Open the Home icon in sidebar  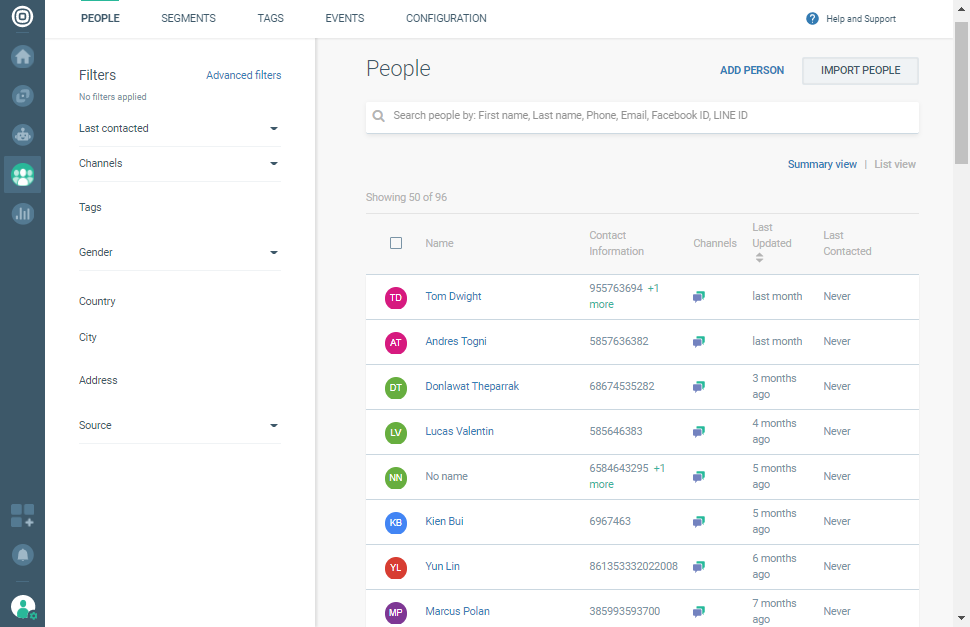point(22,57)
